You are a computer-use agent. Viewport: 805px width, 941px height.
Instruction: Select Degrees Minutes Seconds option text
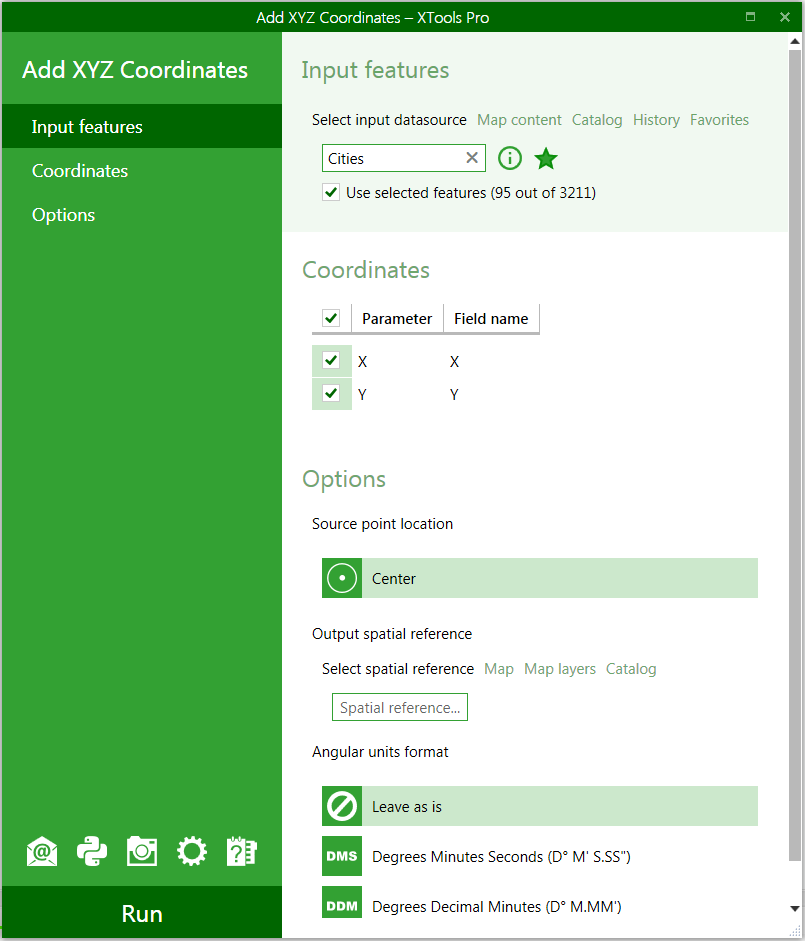coord(501,857)
